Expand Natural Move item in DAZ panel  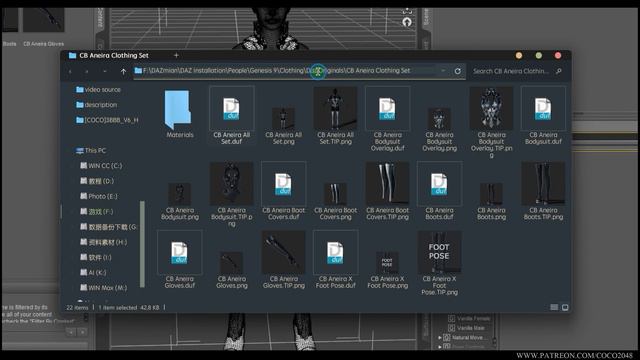tap(440, 338)
